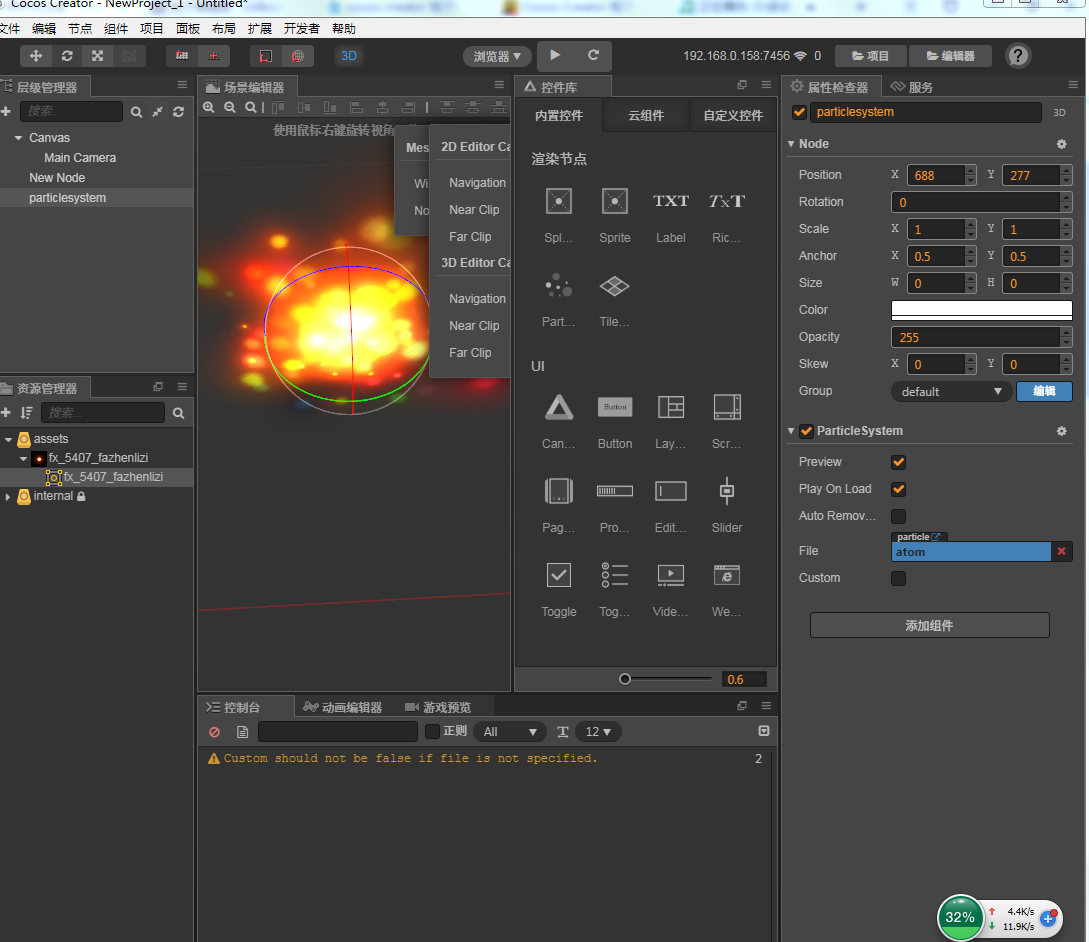This screenshot has height=942, width=1089.
Task: Click the play preview button
Action: pos(556,56)
